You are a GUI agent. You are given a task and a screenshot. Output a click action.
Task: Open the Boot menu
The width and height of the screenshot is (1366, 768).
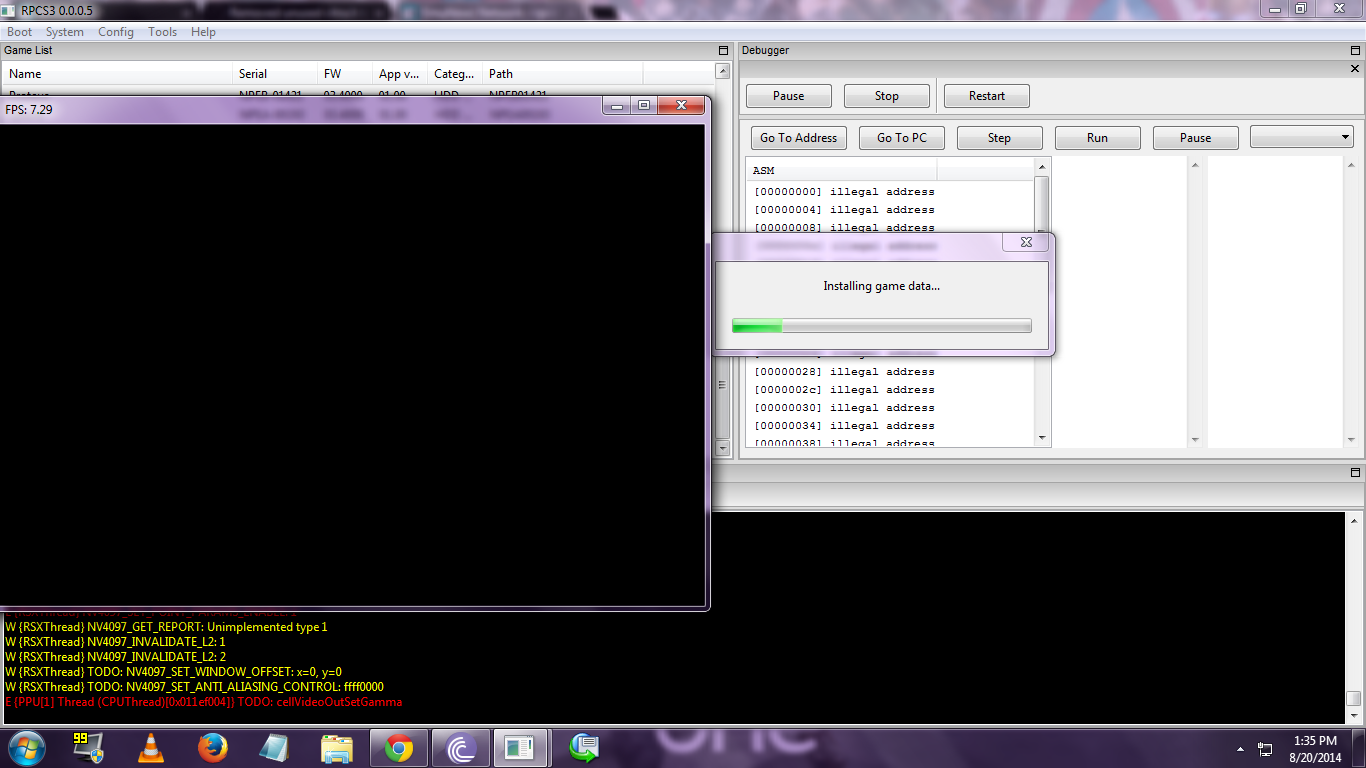pos(20,32)
